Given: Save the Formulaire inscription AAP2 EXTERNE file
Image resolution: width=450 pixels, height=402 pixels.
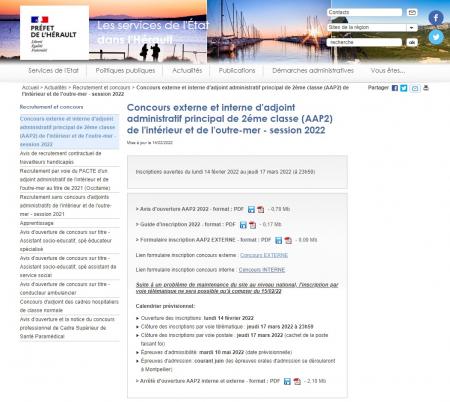Looking at the screenshot, I should [x=279, y=240].
